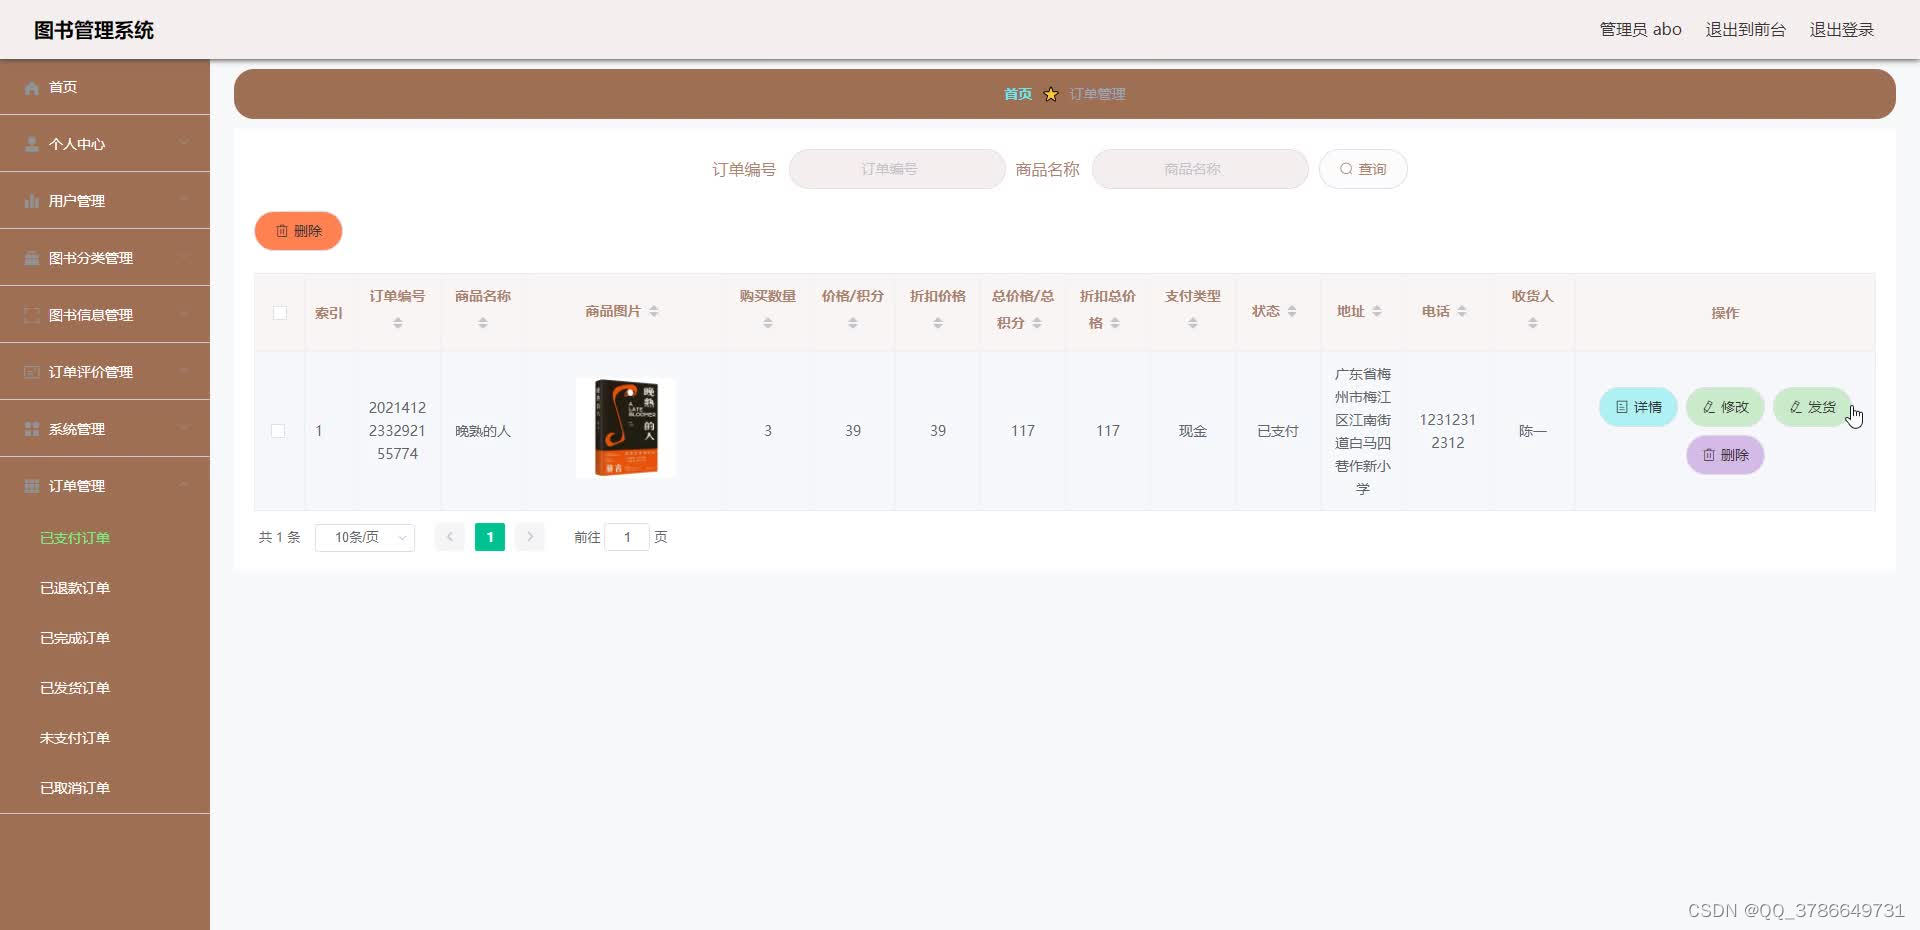
Task: Click the 修改 button for the order
Action: [x=1725, y=407]
